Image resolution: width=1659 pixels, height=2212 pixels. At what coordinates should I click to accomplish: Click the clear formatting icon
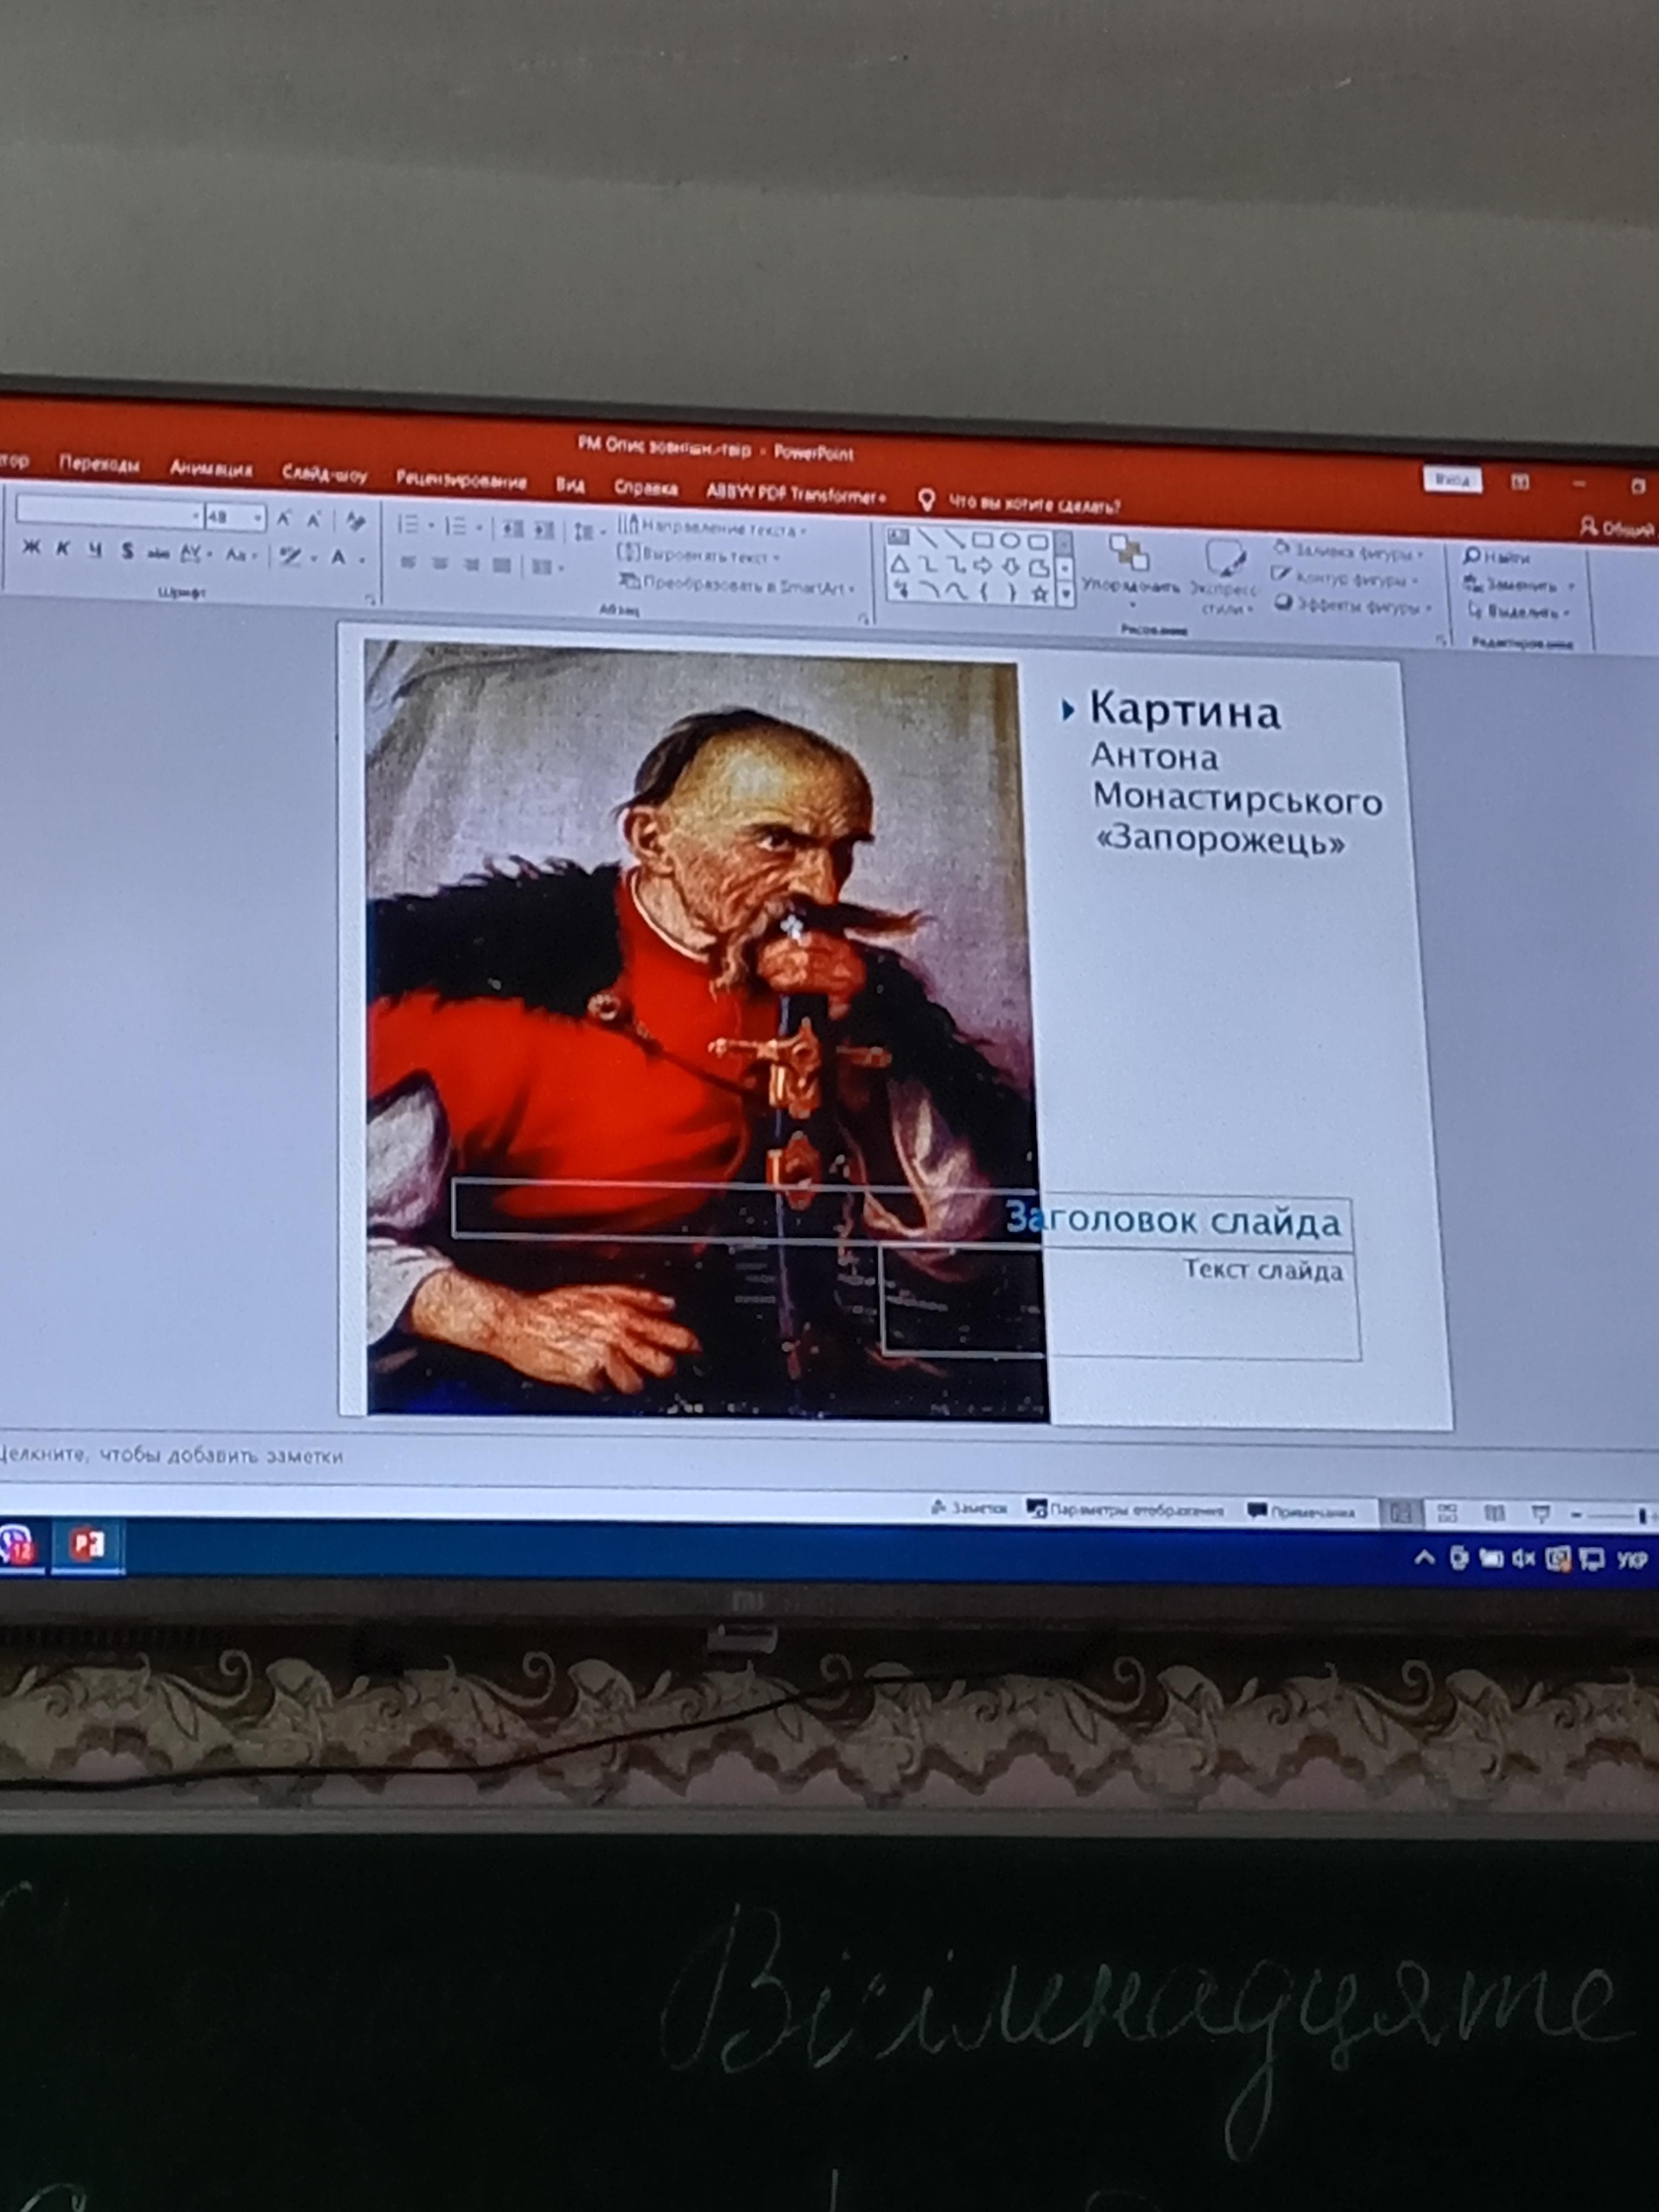pyautogui.click(x=355, y=520)
